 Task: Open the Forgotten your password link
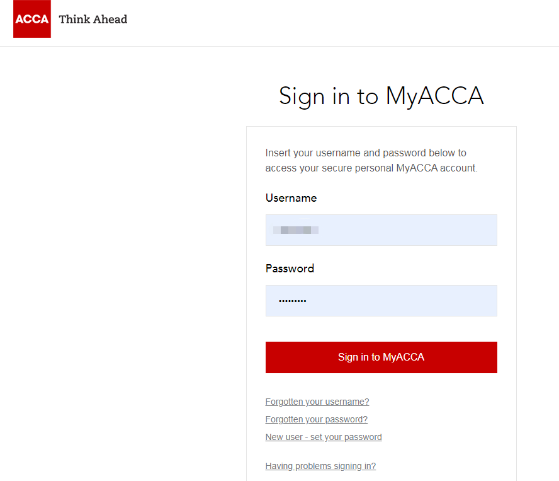pos(316,419)
